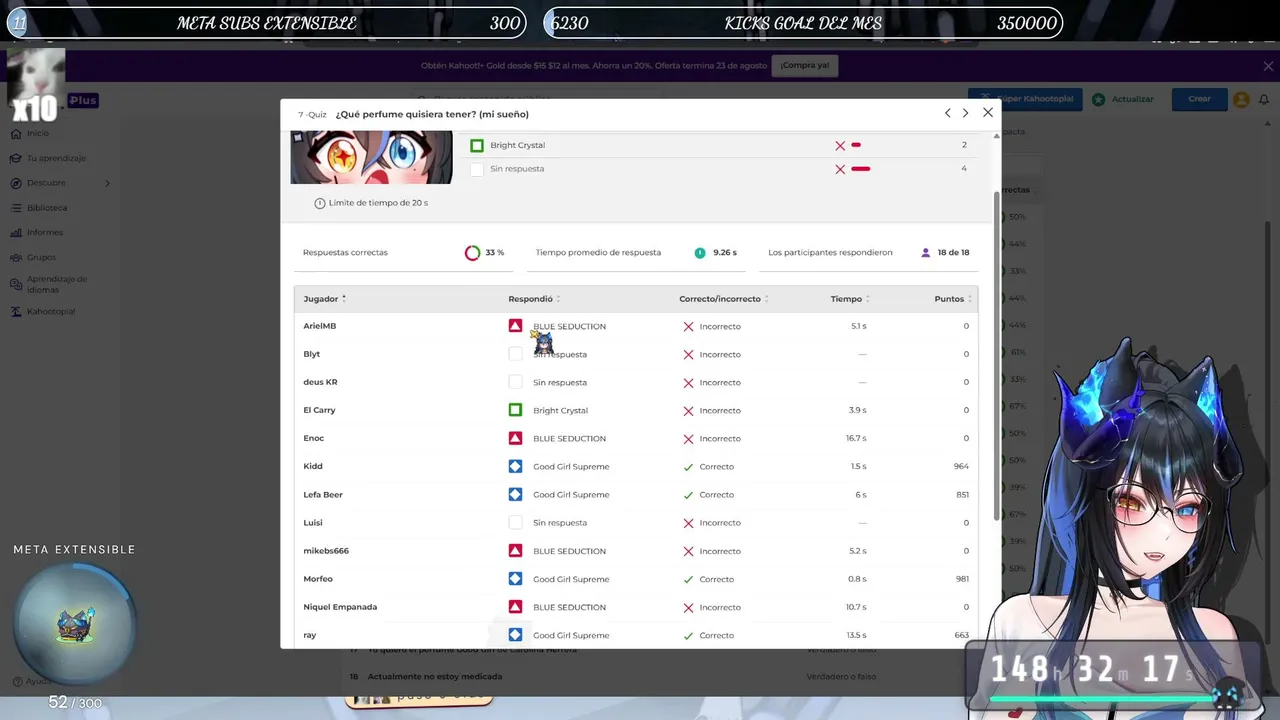Open Biblioteca in the sidebar
This screenshot has height=720, width=1280.
pyautogui.click(x=47, y=208)
